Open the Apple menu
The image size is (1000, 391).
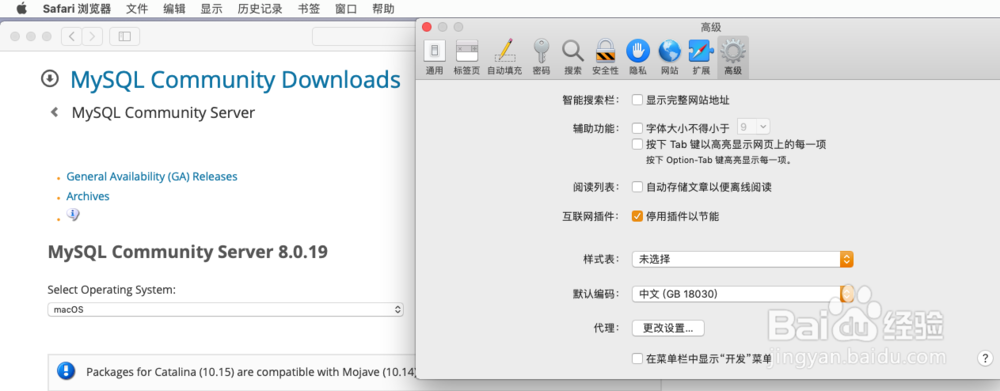pyautogui.click(x=22, y=9)
